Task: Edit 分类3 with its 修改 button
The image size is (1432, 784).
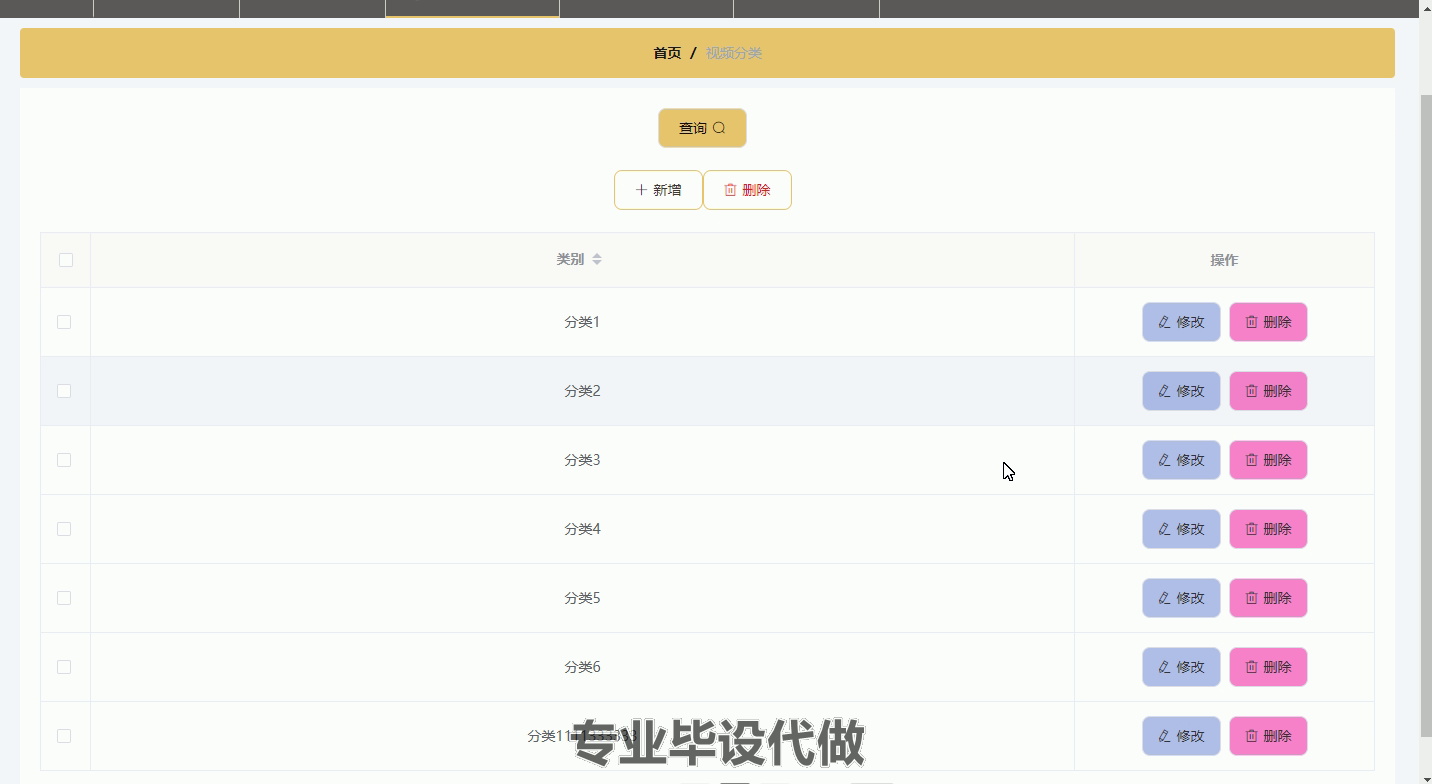Action: (x=1181, y=460)
